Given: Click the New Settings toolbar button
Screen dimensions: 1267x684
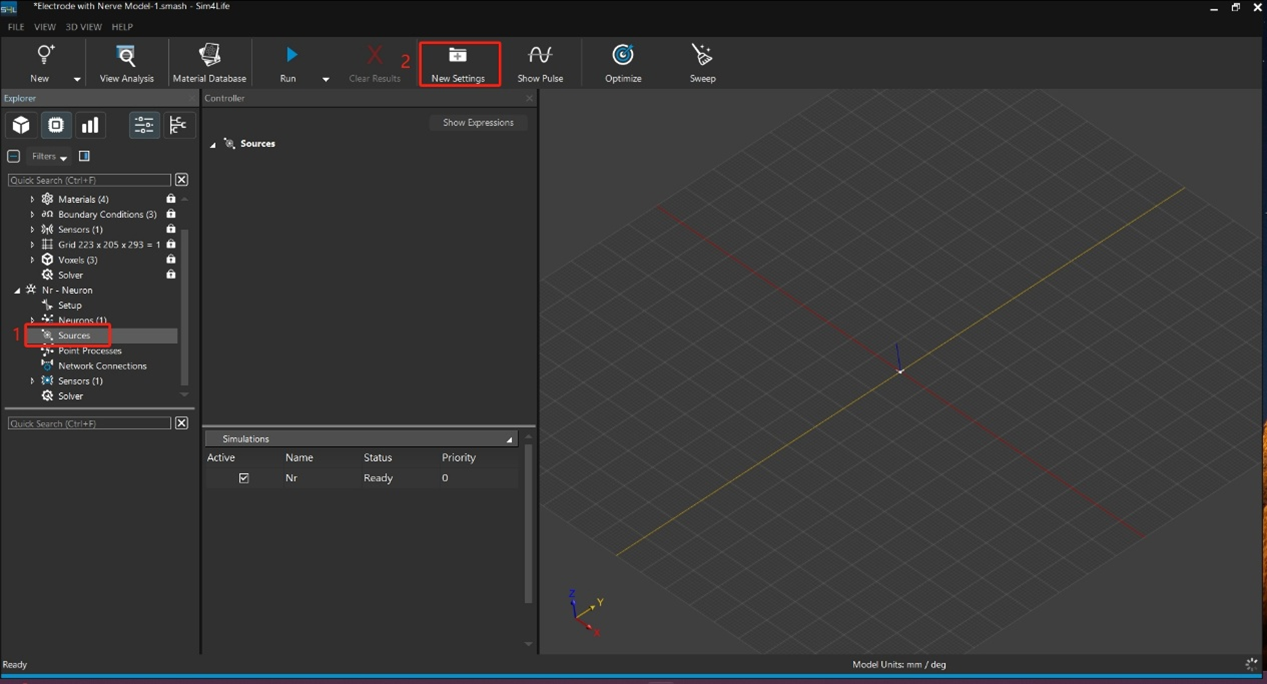Looking at the screenshot, I should coord(458,63).
